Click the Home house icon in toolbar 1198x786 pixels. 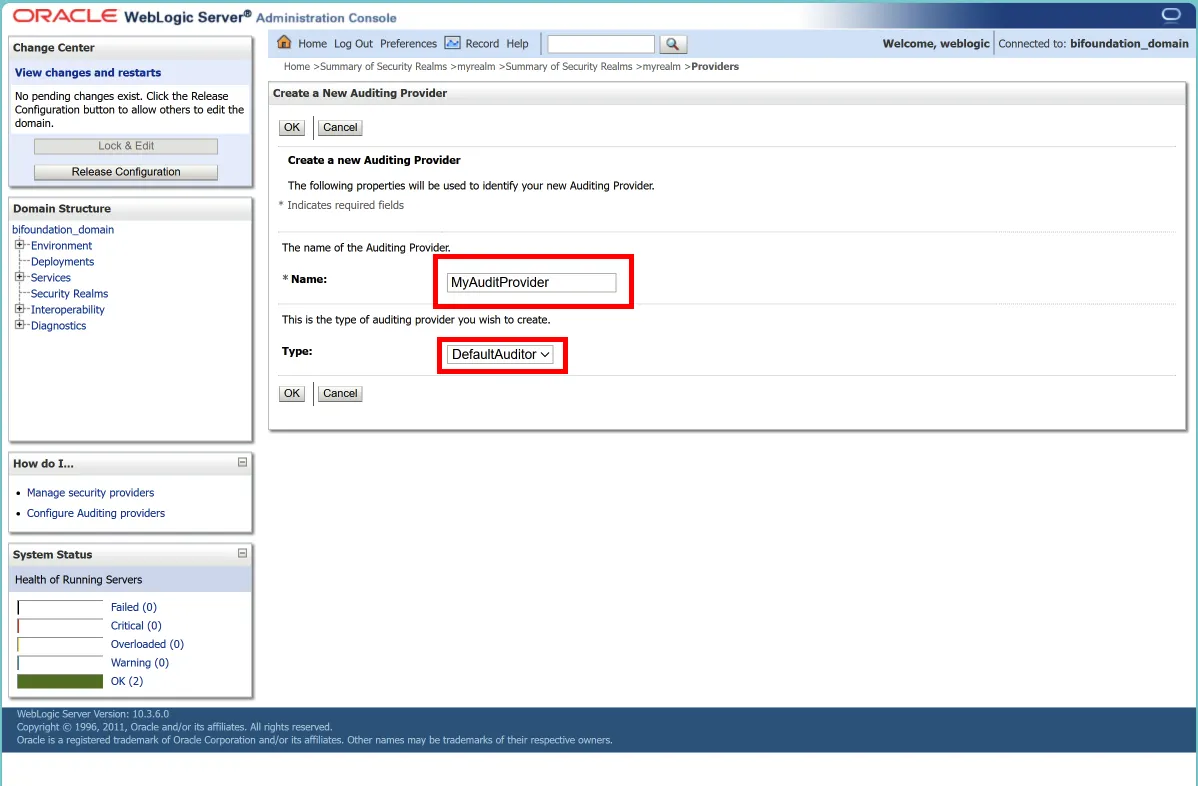284,43
